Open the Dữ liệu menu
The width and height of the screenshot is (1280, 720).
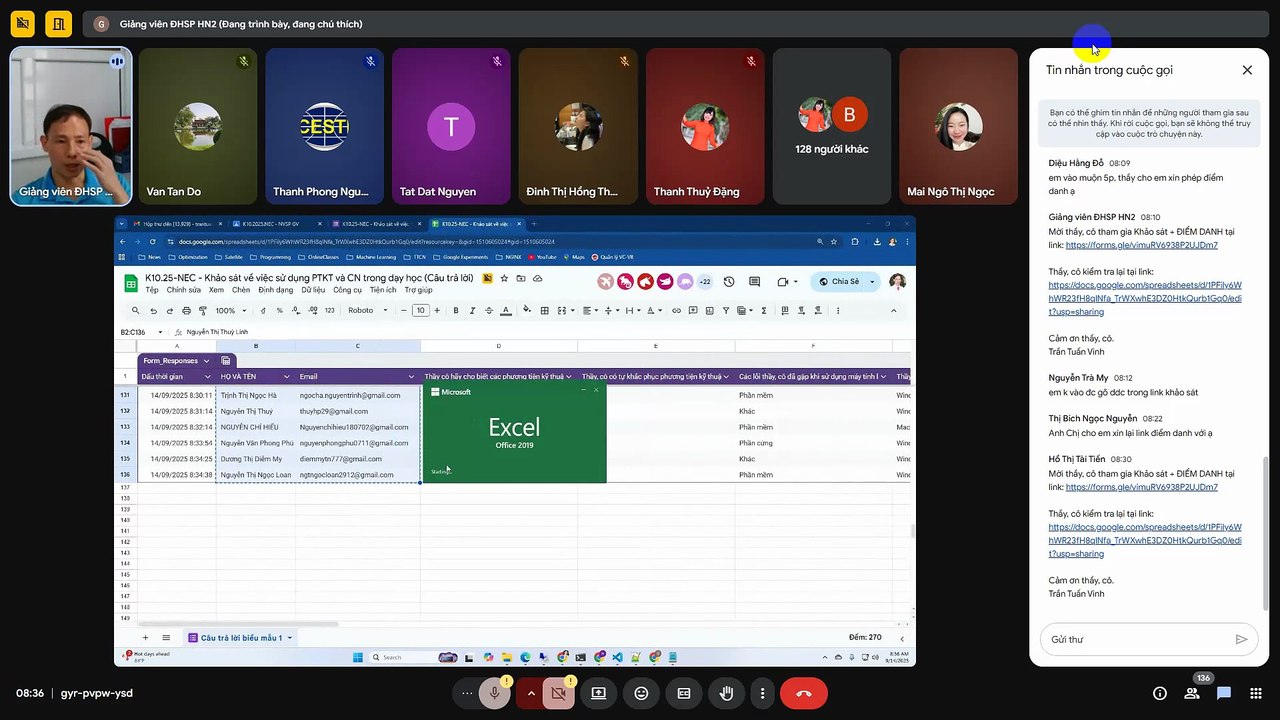313,290
